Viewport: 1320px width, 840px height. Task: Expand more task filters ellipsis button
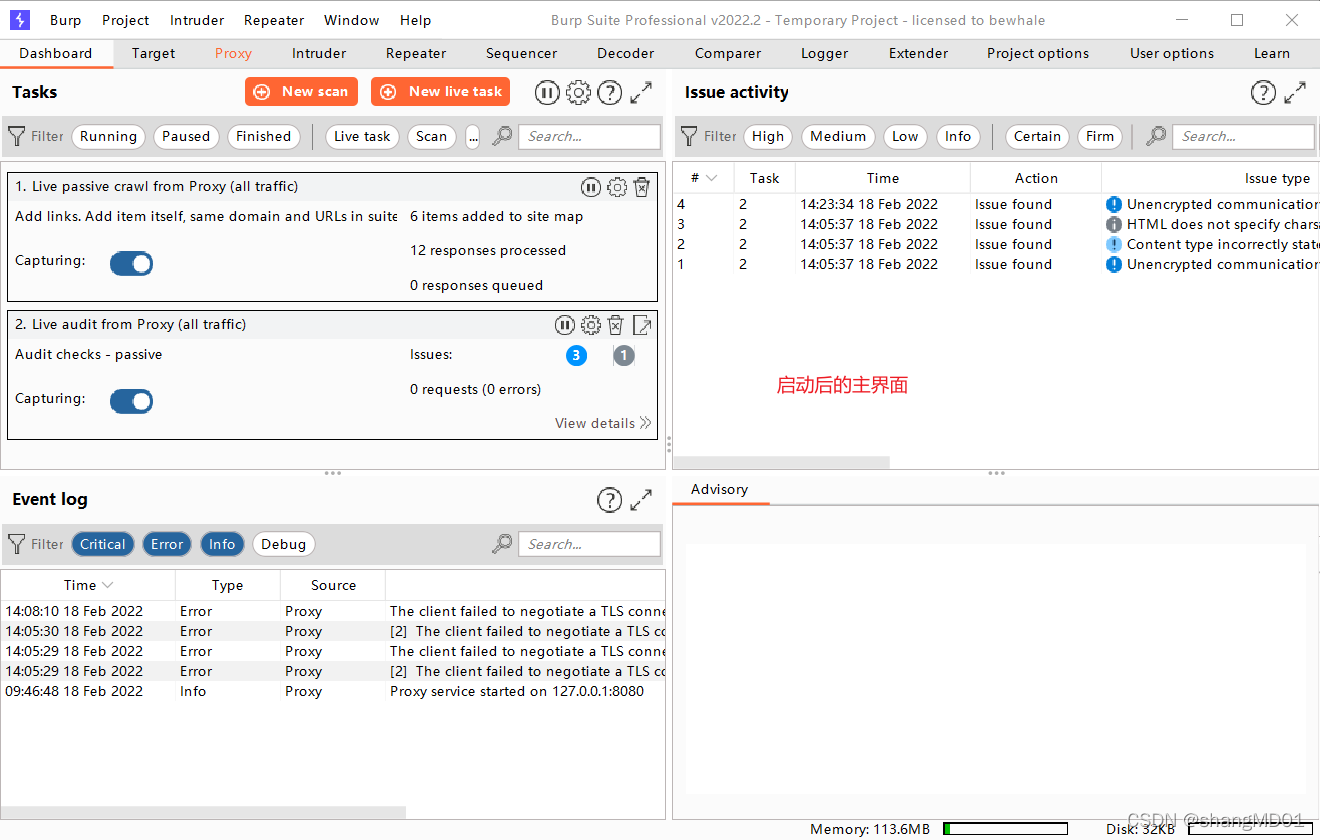[473, 137]
